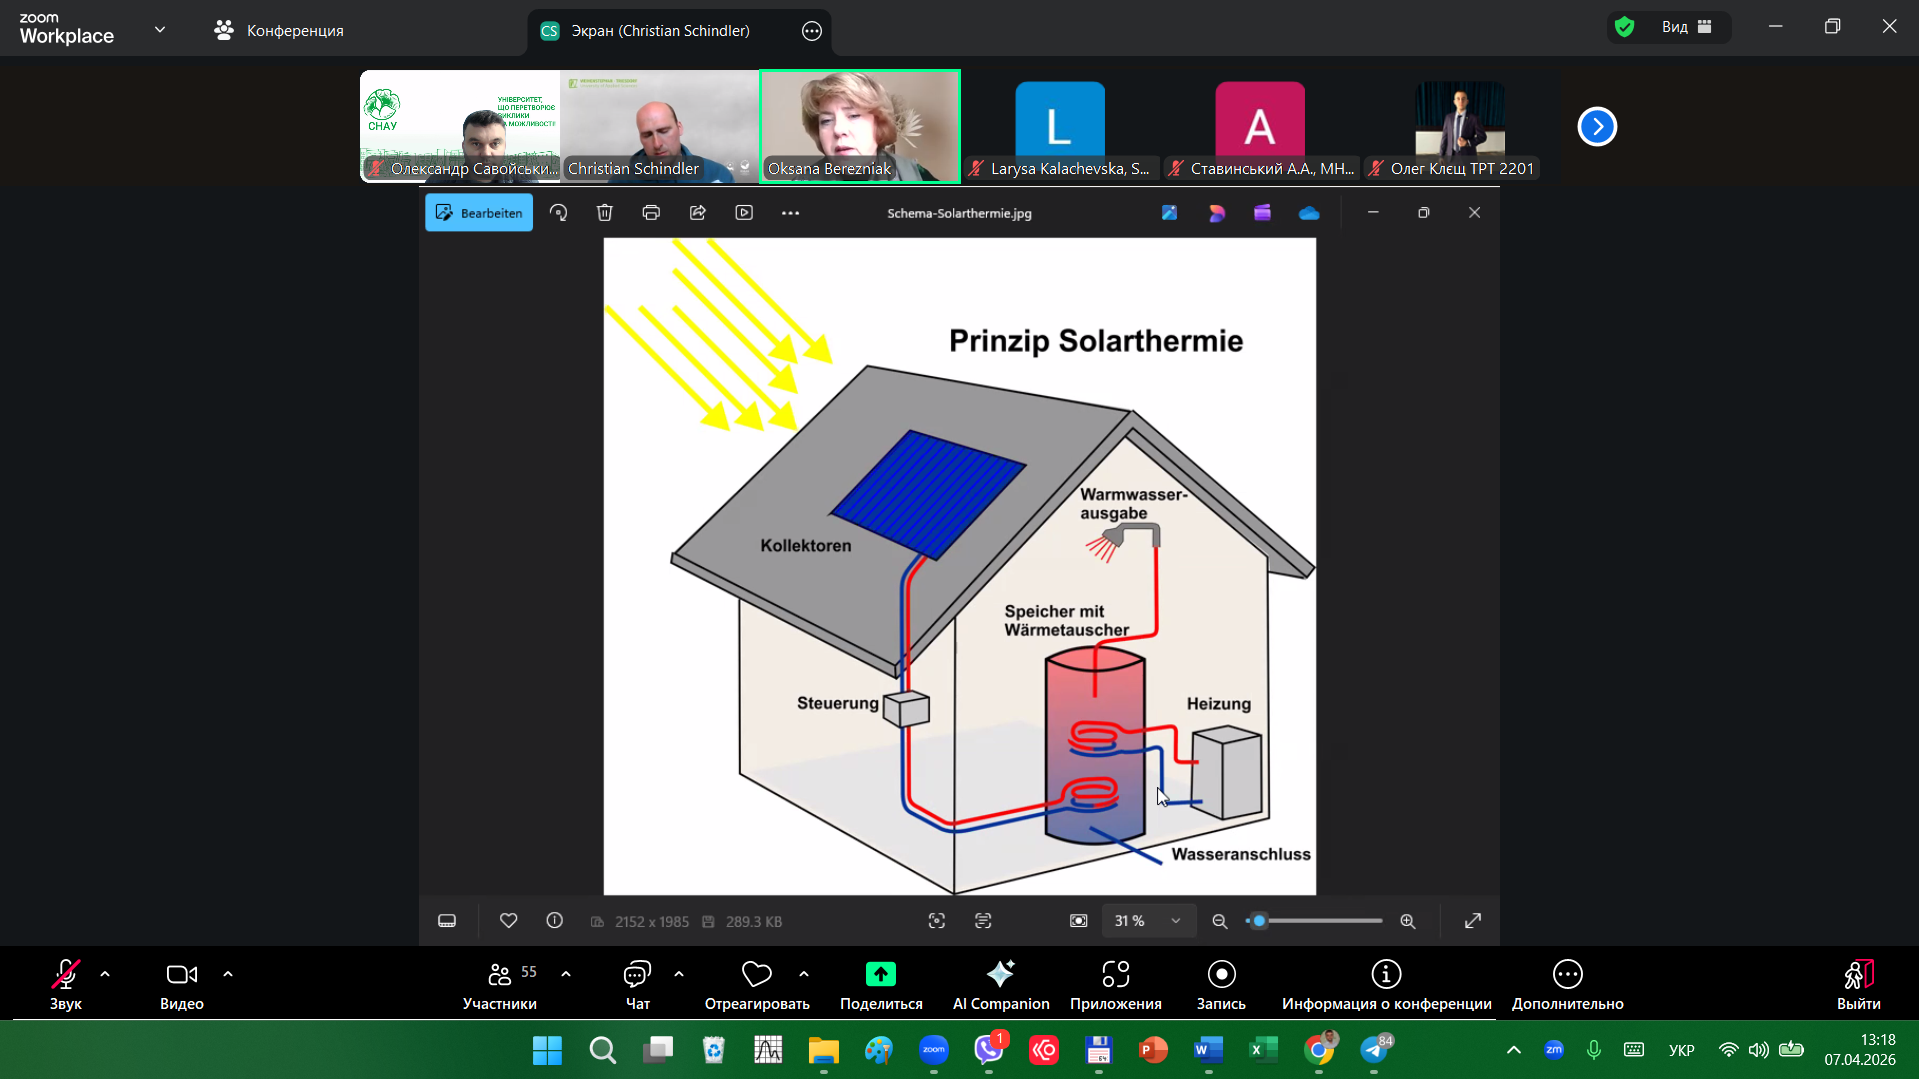1919x1079 pixels.
Task: Open Zoom Apps (Приложения)
Action: (1115, 984)
